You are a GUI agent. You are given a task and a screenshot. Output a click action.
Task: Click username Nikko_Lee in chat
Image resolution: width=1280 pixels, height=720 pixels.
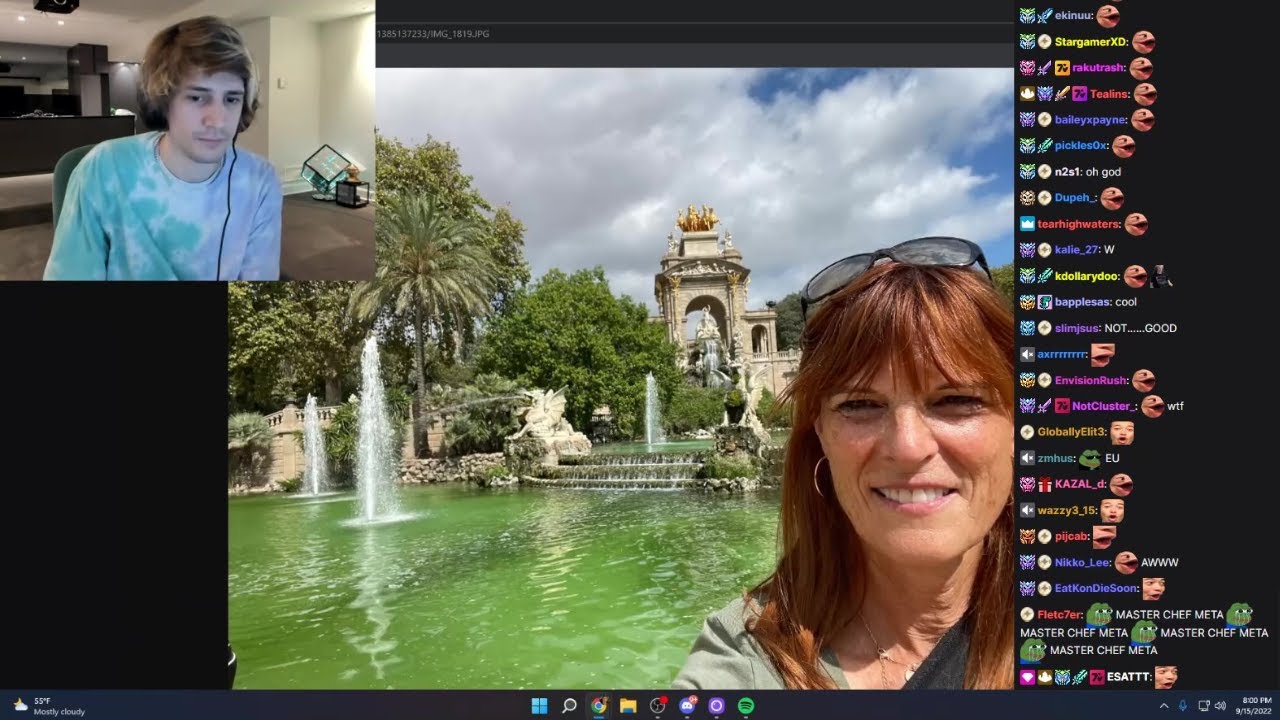point(1082,562)
